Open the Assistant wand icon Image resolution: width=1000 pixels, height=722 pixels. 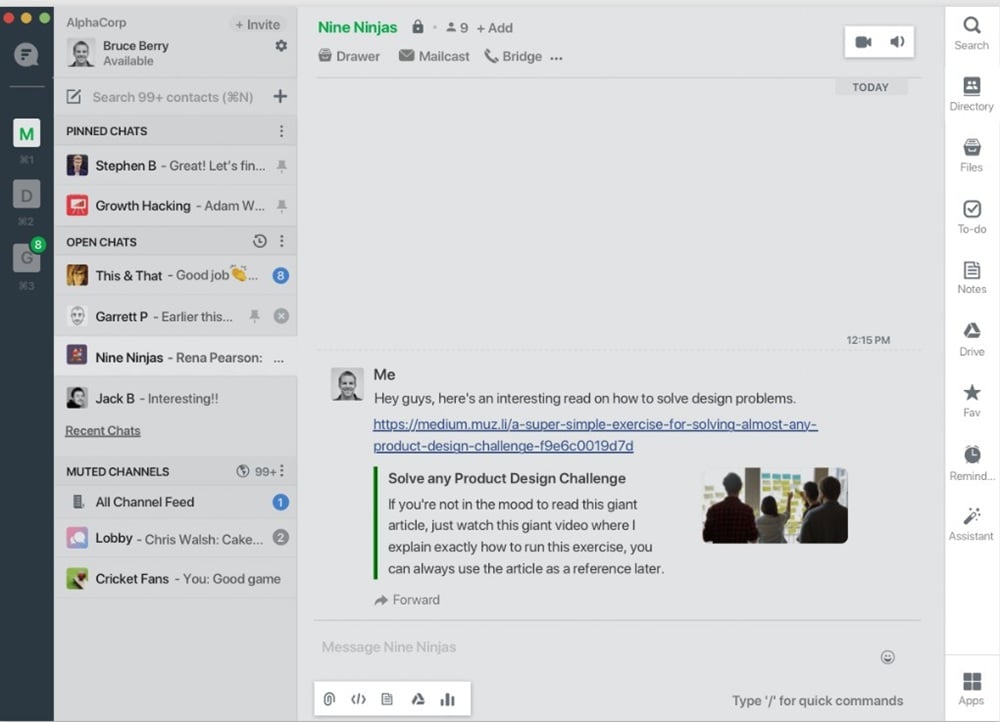coord(971,524)
